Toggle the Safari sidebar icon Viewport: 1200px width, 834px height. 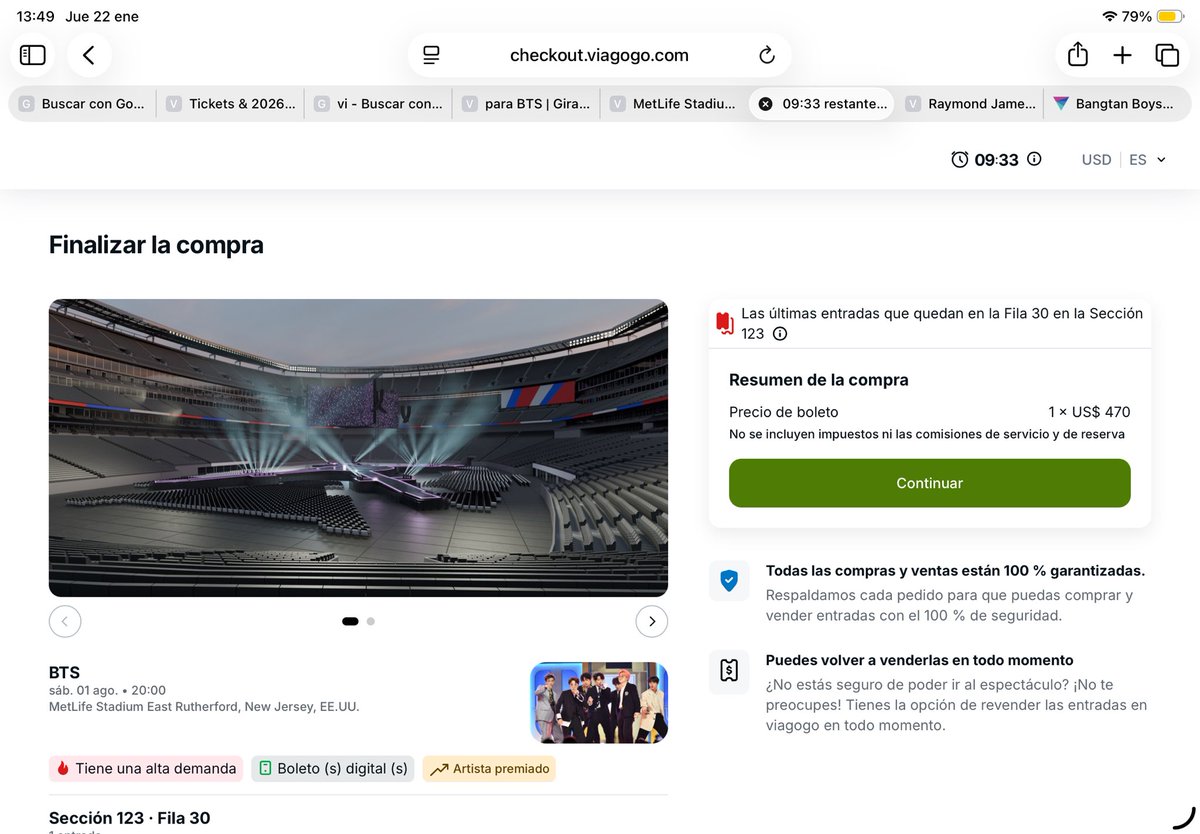(32, 55)
